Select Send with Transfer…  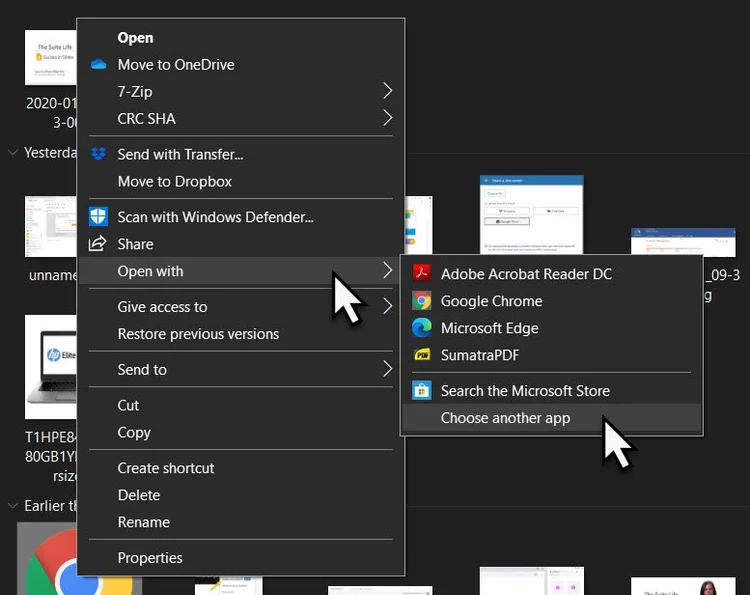241,154
